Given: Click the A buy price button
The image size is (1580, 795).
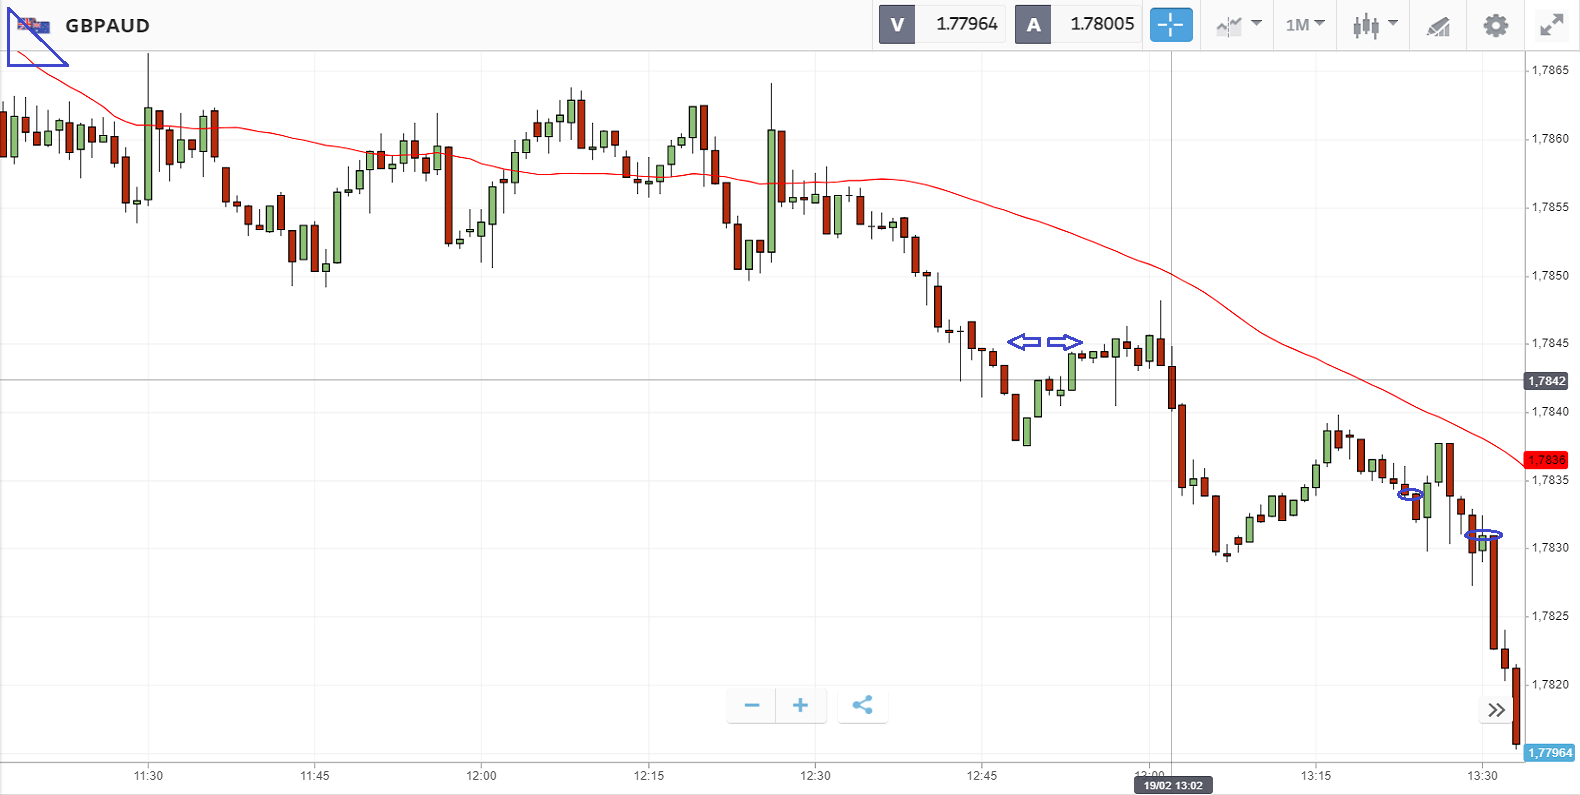Looking at the screenshot, I should point(1033,25).
